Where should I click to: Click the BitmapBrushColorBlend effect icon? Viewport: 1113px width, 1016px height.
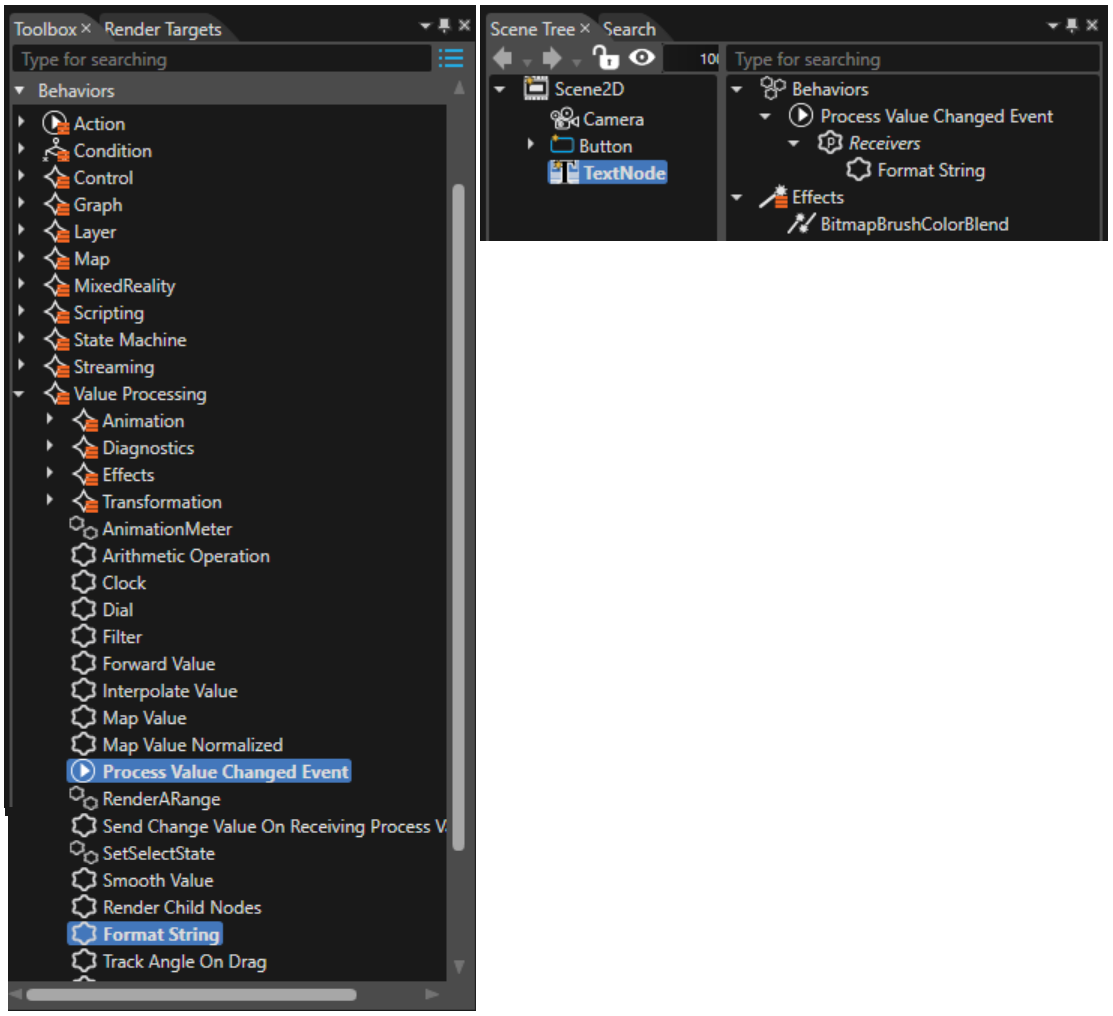801,224
